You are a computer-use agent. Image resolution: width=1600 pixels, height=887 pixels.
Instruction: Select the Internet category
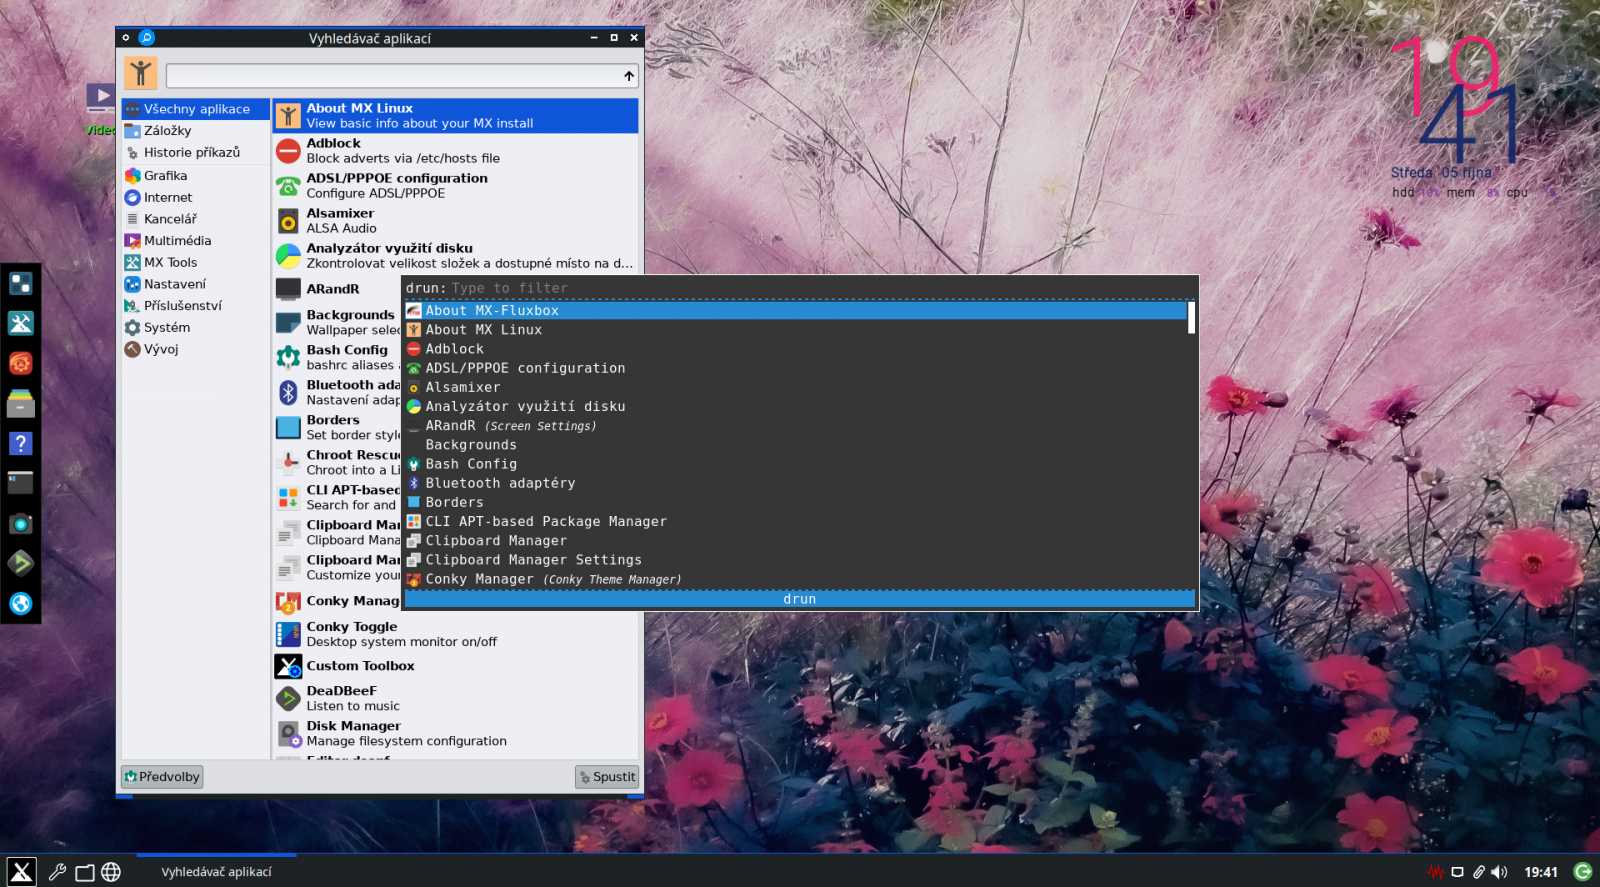tap(196, 198)
